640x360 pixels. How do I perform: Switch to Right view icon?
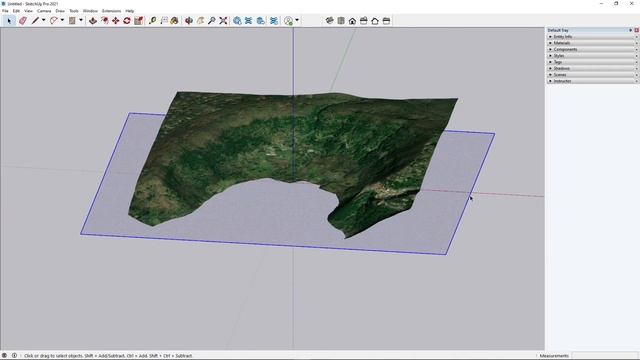[x=364, y=20]
